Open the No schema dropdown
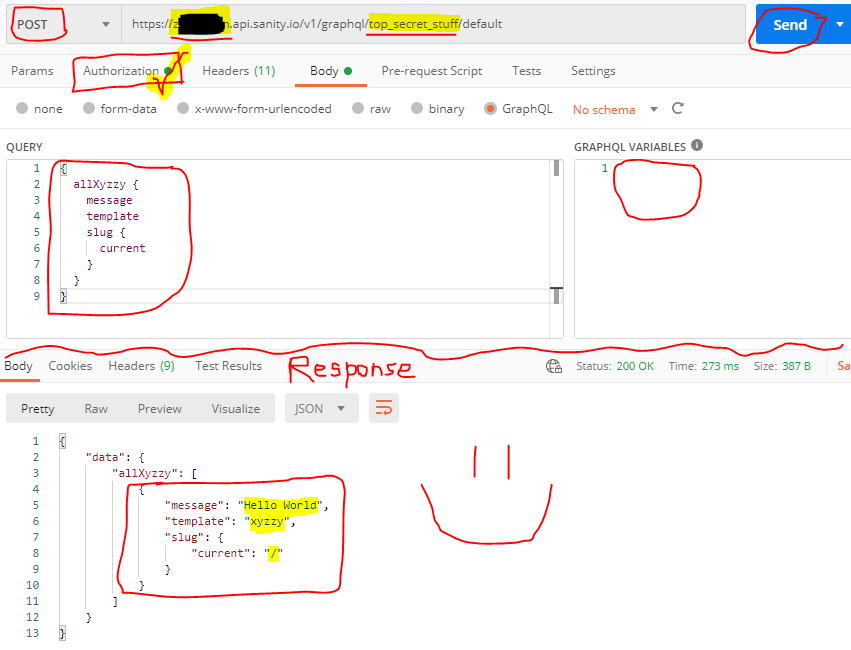This screenshot has width=851, height=650. pyautogui.click(x=615, y=110)
